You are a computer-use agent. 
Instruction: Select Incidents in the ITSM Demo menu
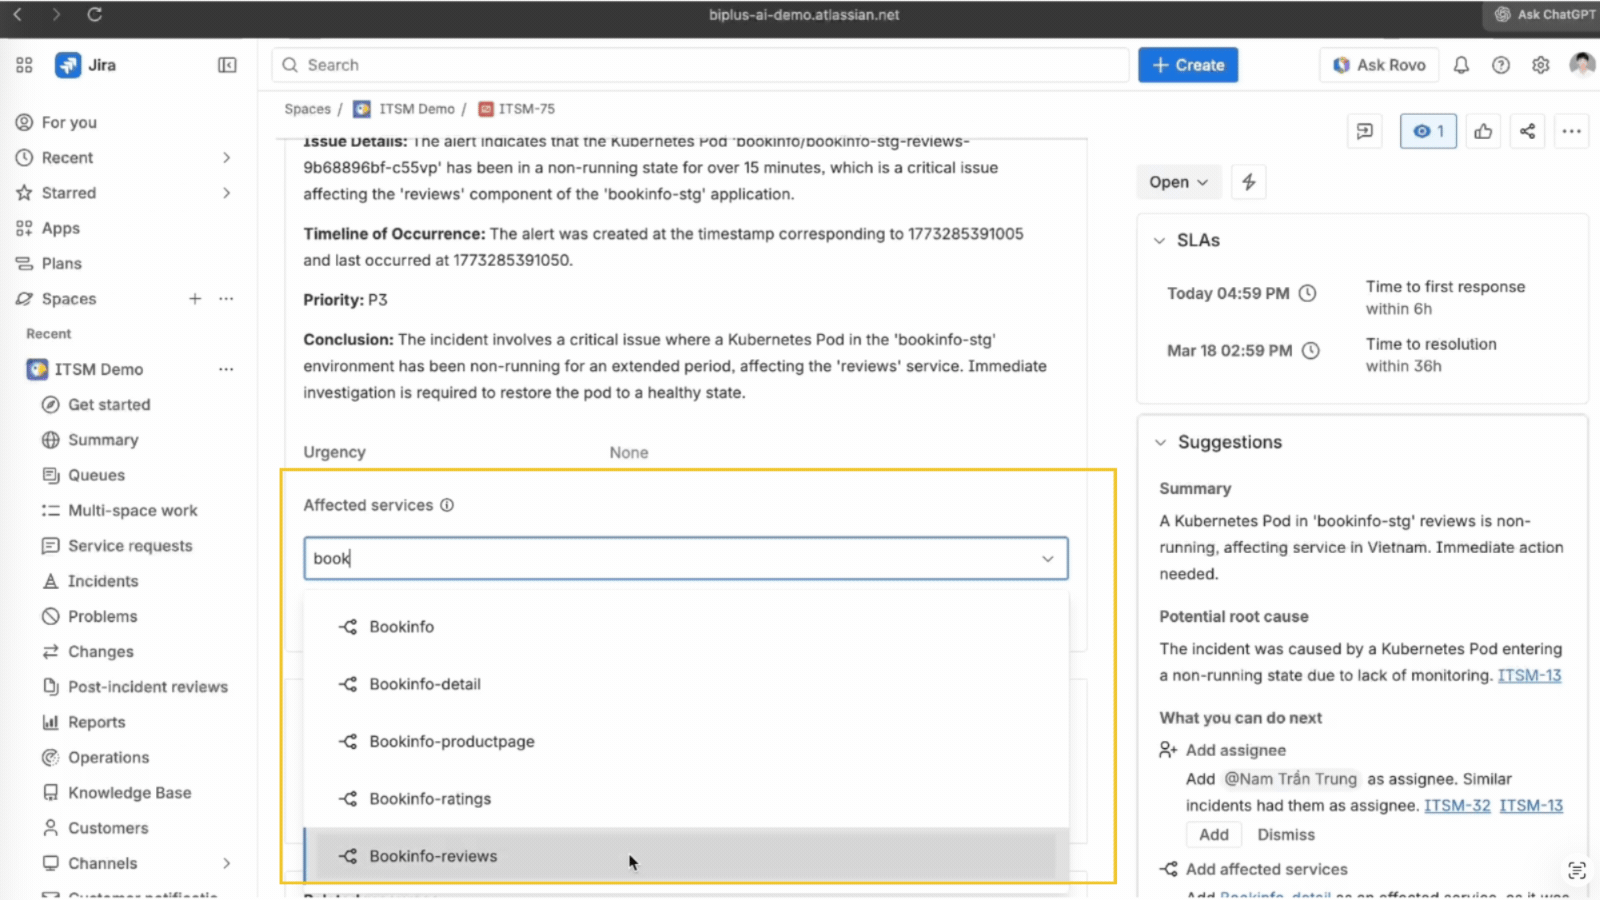tap(103, 581)
